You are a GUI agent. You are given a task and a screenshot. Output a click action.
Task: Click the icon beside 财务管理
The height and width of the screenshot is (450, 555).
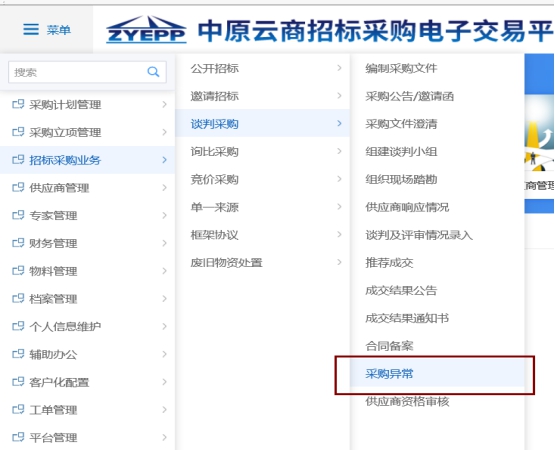(18, 243)
